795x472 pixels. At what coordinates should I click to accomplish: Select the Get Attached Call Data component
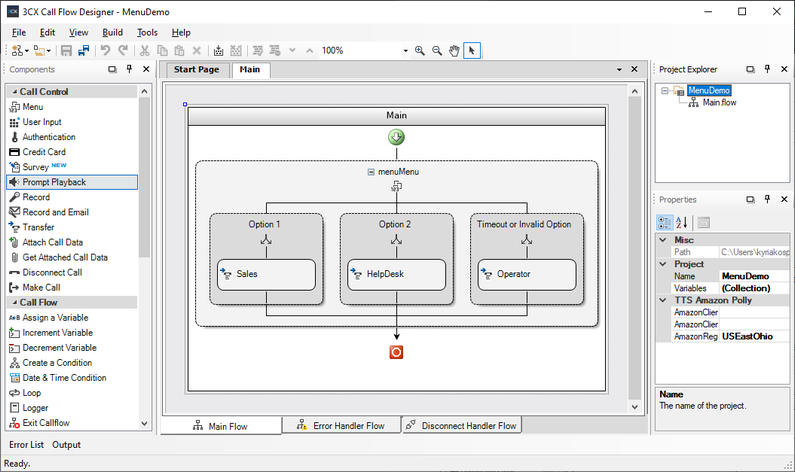[71, 257]
